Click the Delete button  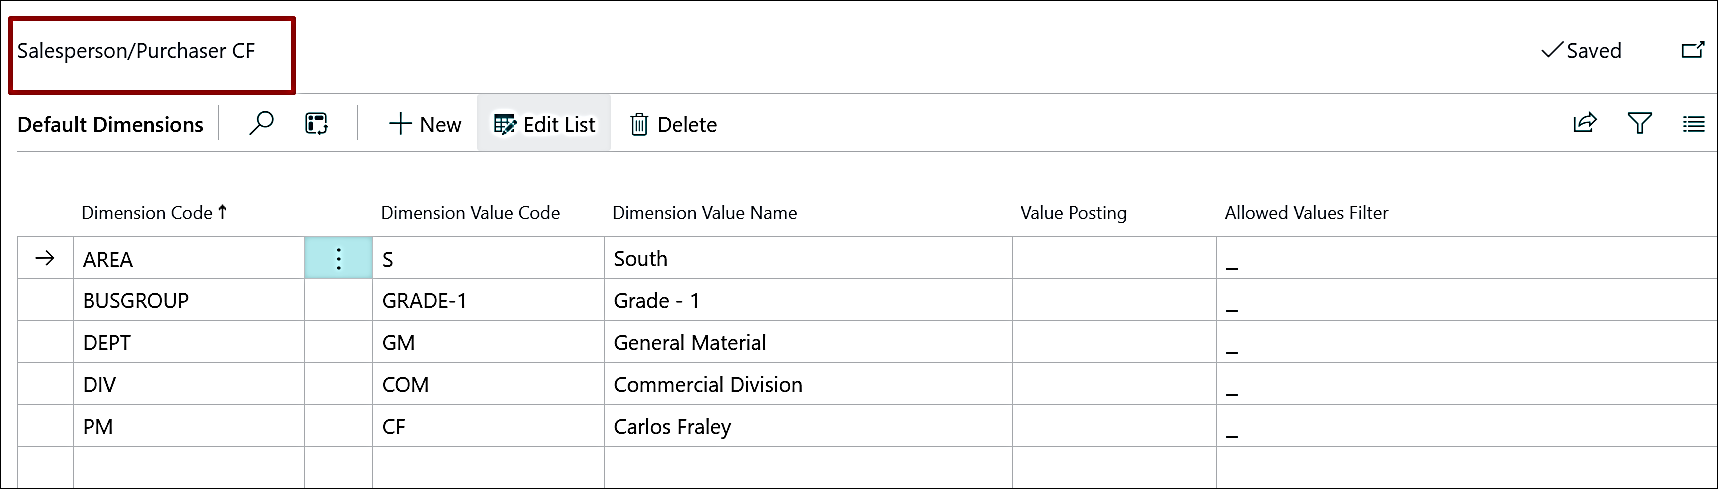[x=673, y=124]
